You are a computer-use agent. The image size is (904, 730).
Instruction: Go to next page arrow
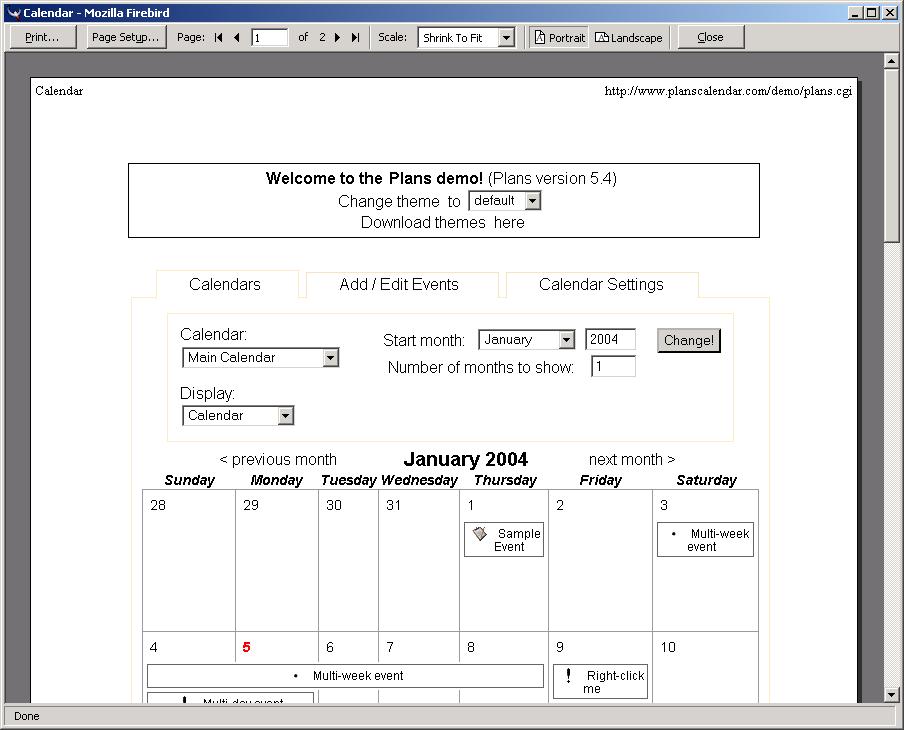pyautogui.click(x=338, y=37)
